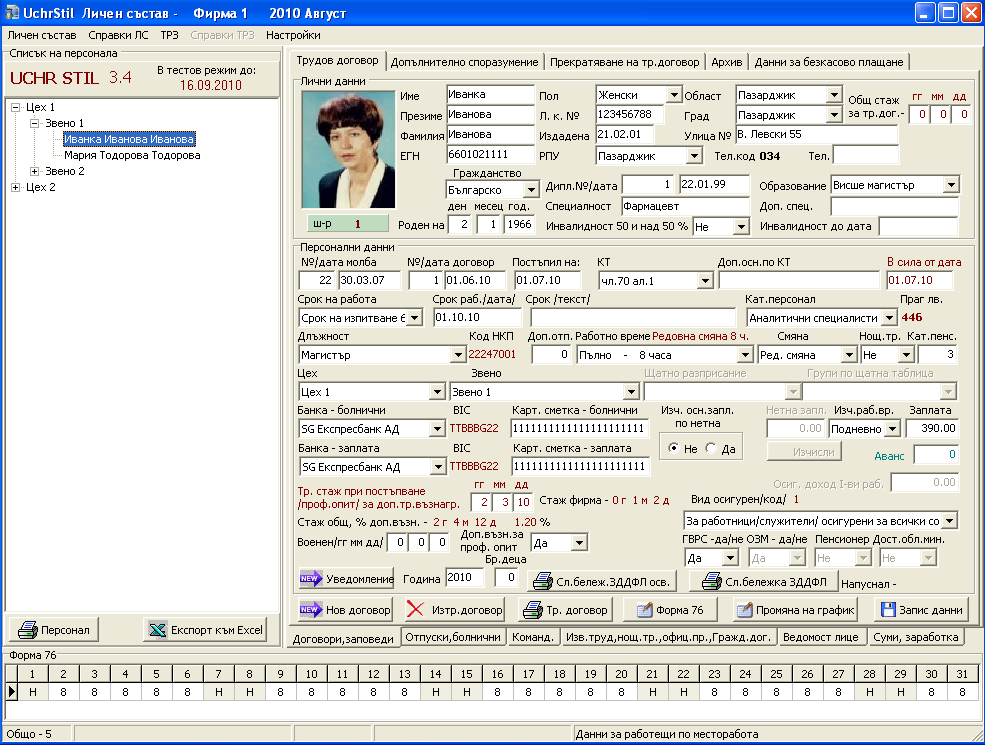Screen dimensions: 985x748
Task: Click the red X icon on Изтр.договор
Action: [x=415, y=610]
